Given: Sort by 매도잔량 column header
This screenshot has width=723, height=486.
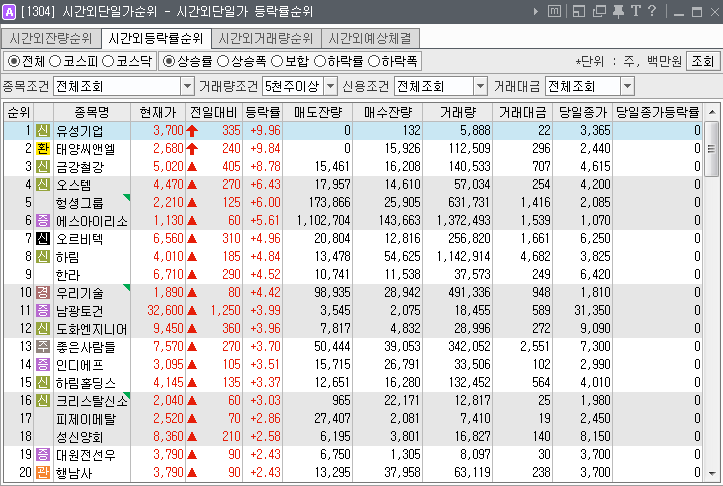Looking at the screenshot, I should (x=318, y=112).
